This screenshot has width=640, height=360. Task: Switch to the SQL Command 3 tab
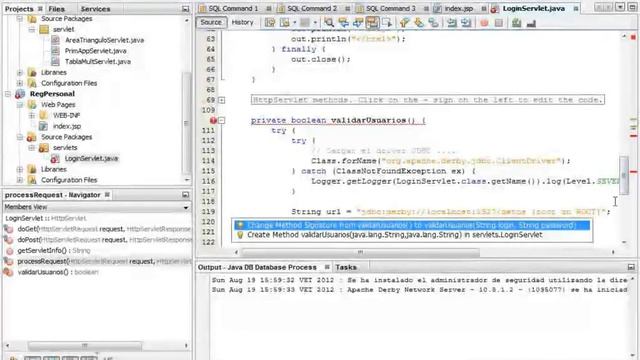point(391,8)
